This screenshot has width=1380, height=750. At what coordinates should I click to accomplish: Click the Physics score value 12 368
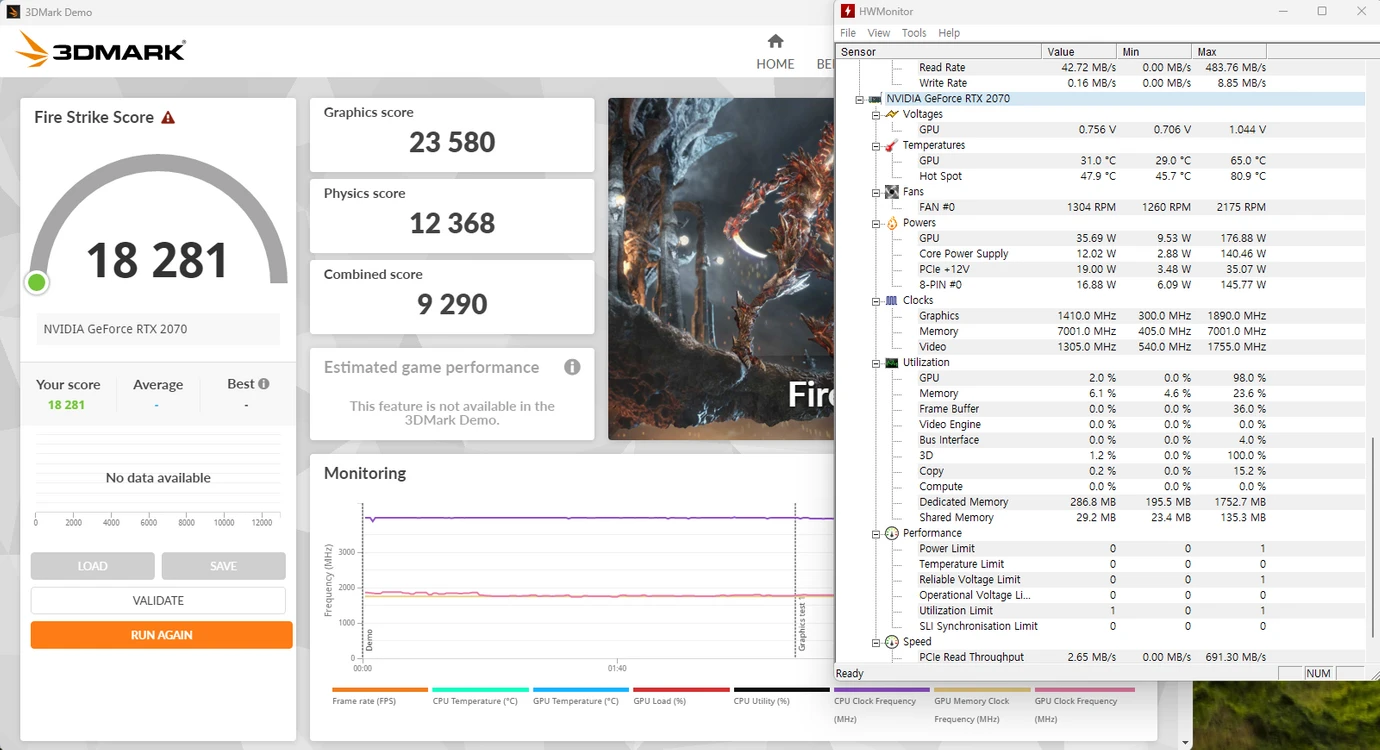(x=452, y=223)
